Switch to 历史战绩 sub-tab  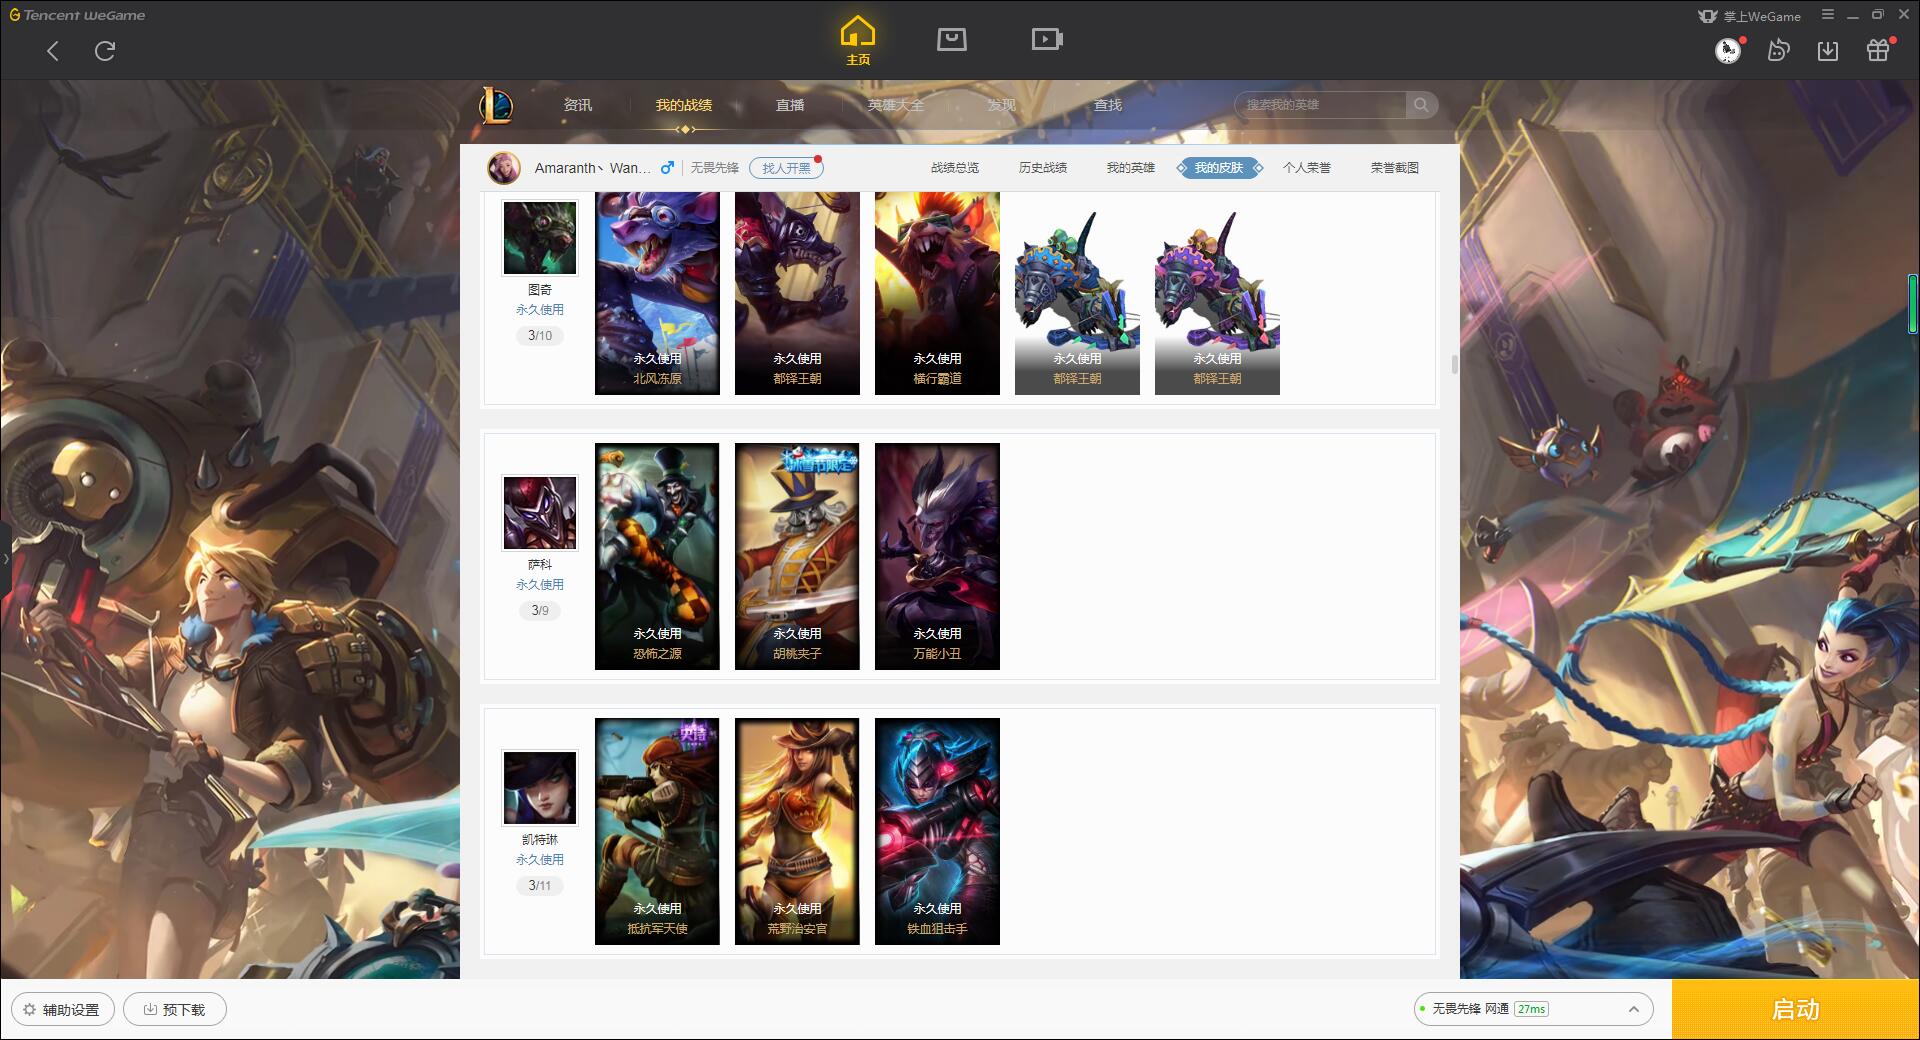(1043, 168)
